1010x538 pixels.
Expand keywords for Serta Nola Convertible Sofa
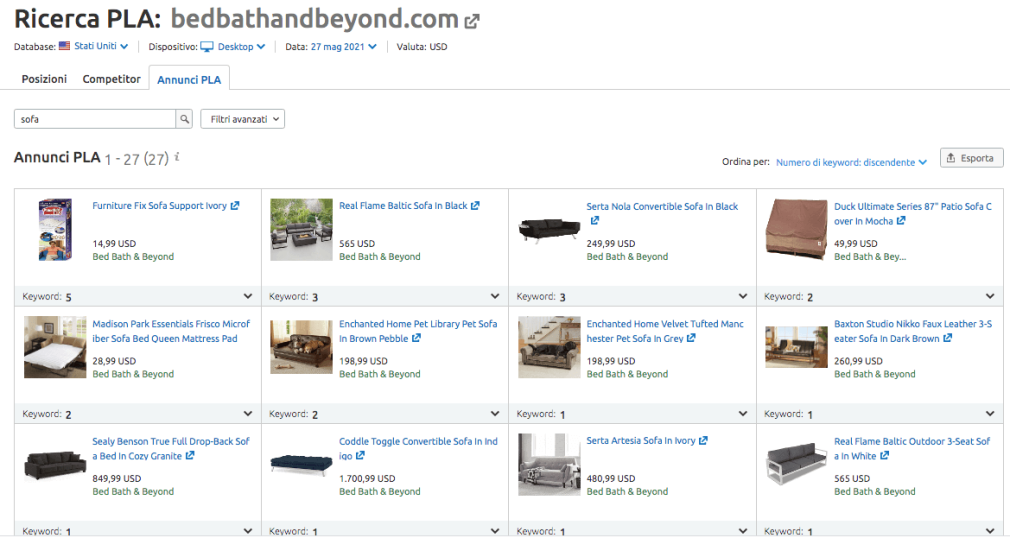click(x=742, y=297)
